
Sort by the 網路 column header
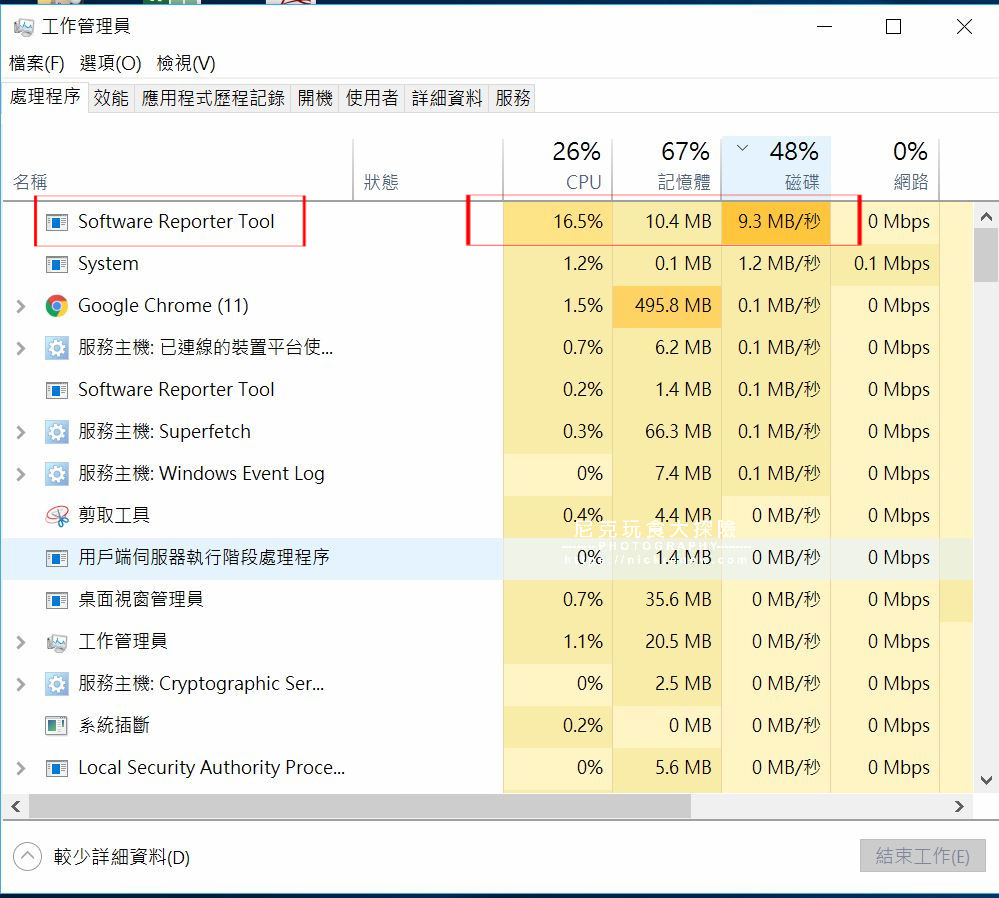click(x=885, y=167)
